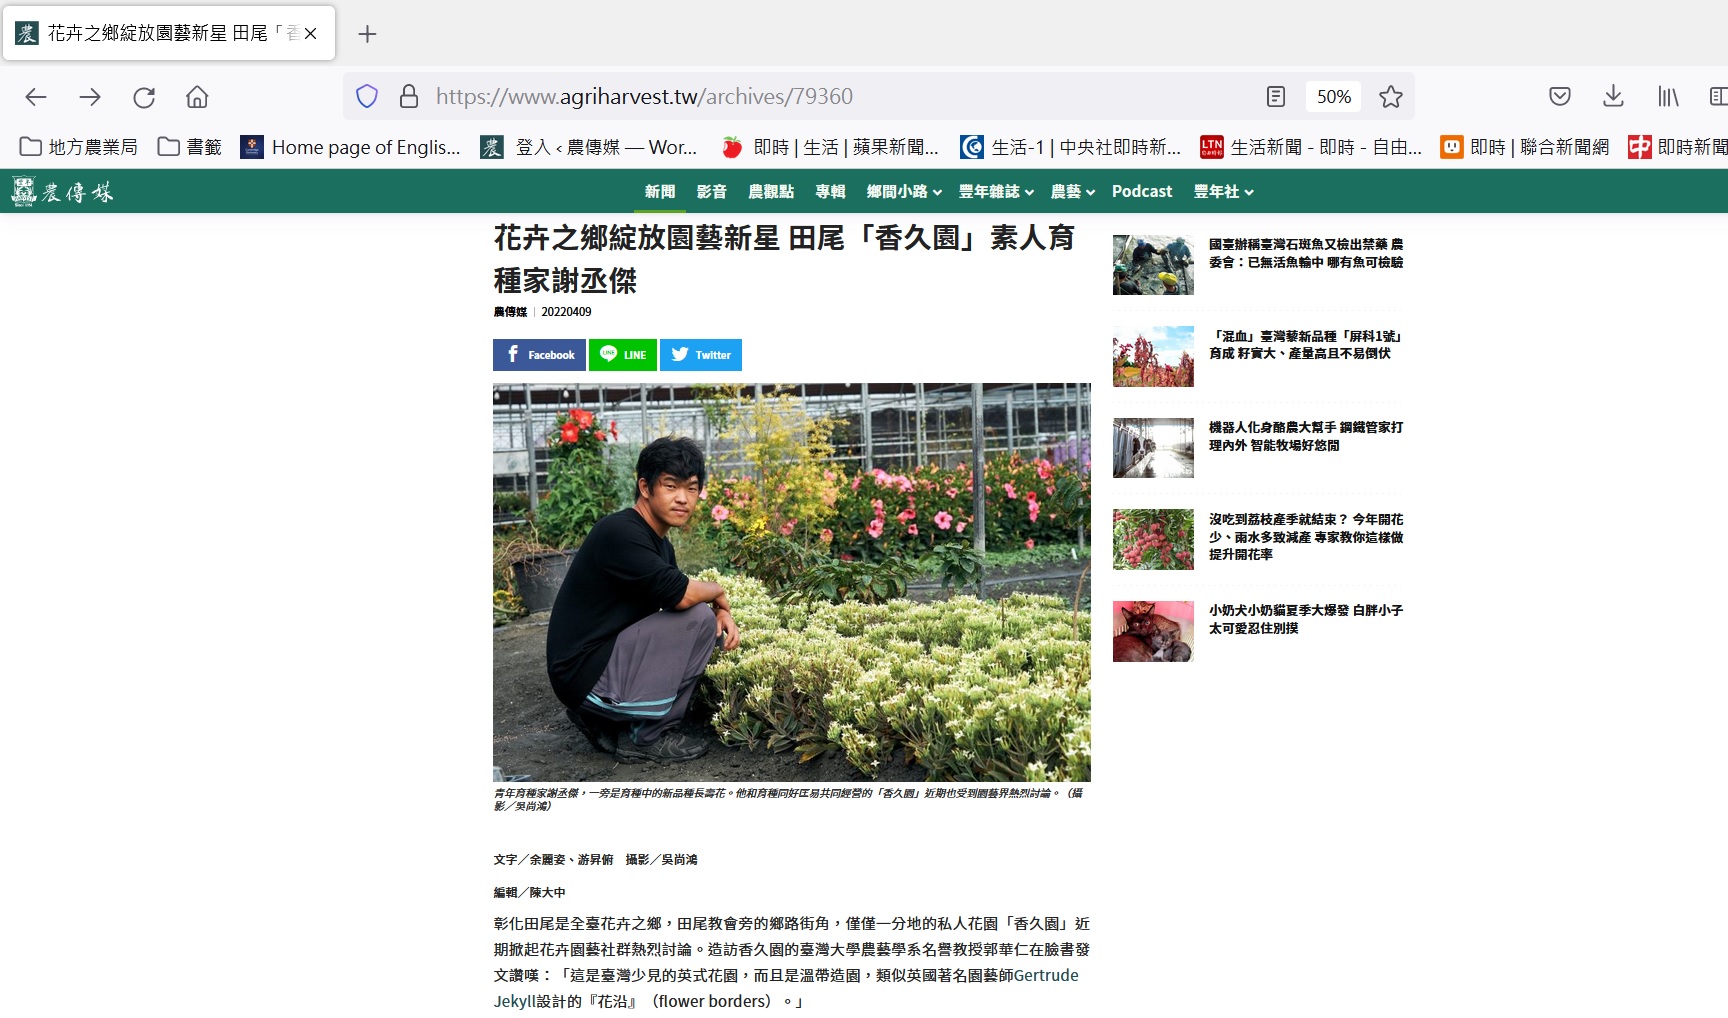Open the Podcast menu item
The width and height of the screenshot is (1728, 1018).
[x=1142, y=192]
